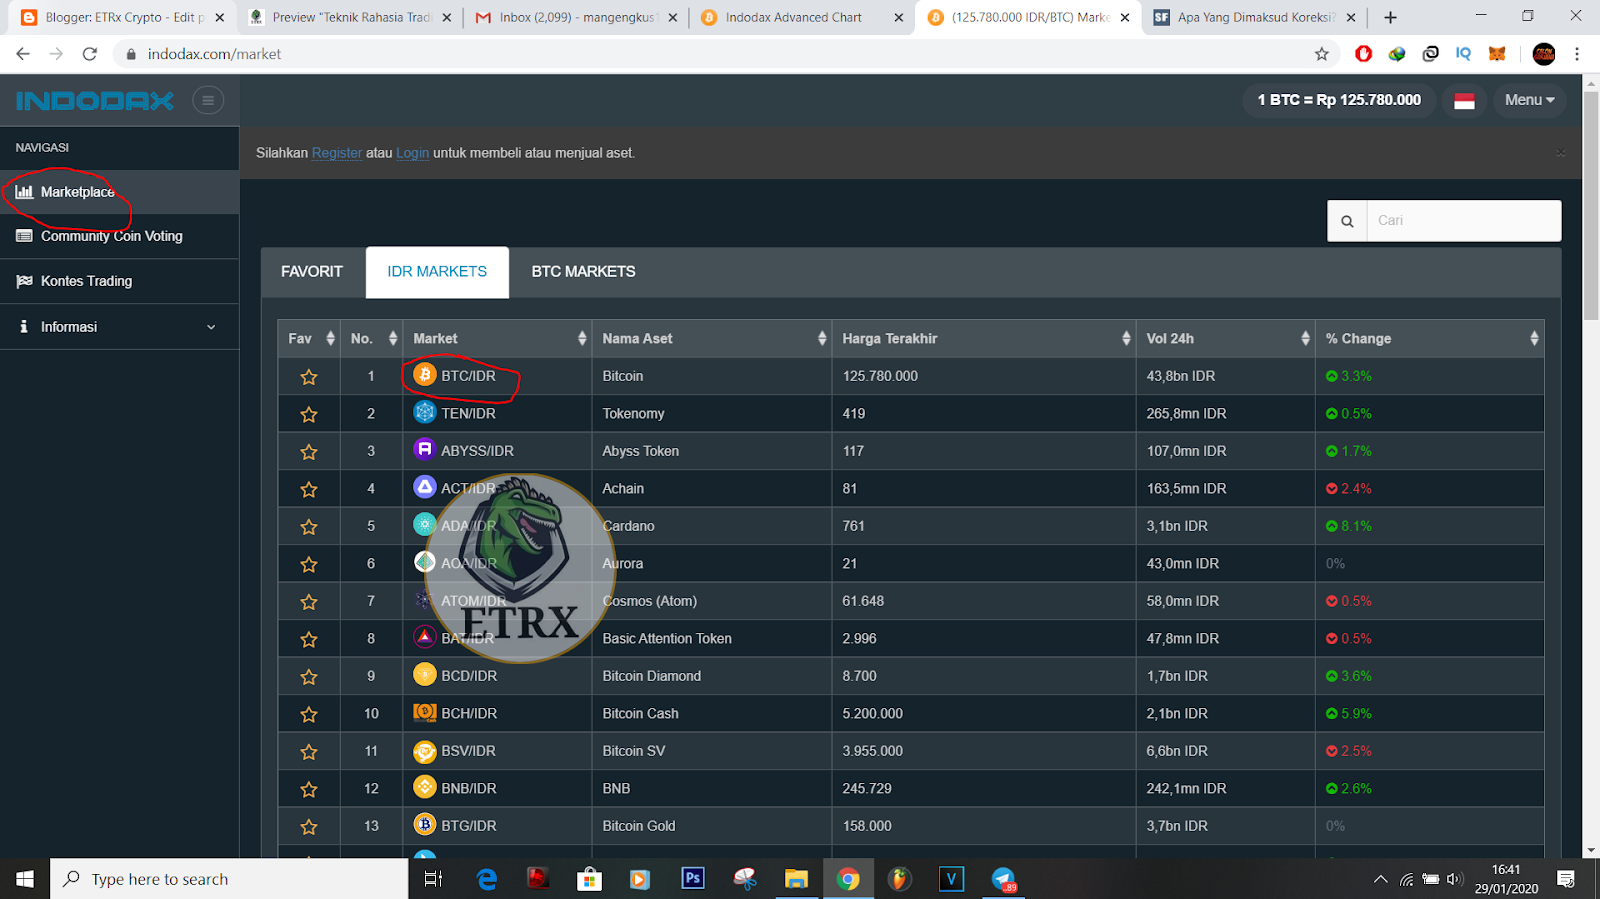Open the Indodax logo home link

(x=95, y=100)
